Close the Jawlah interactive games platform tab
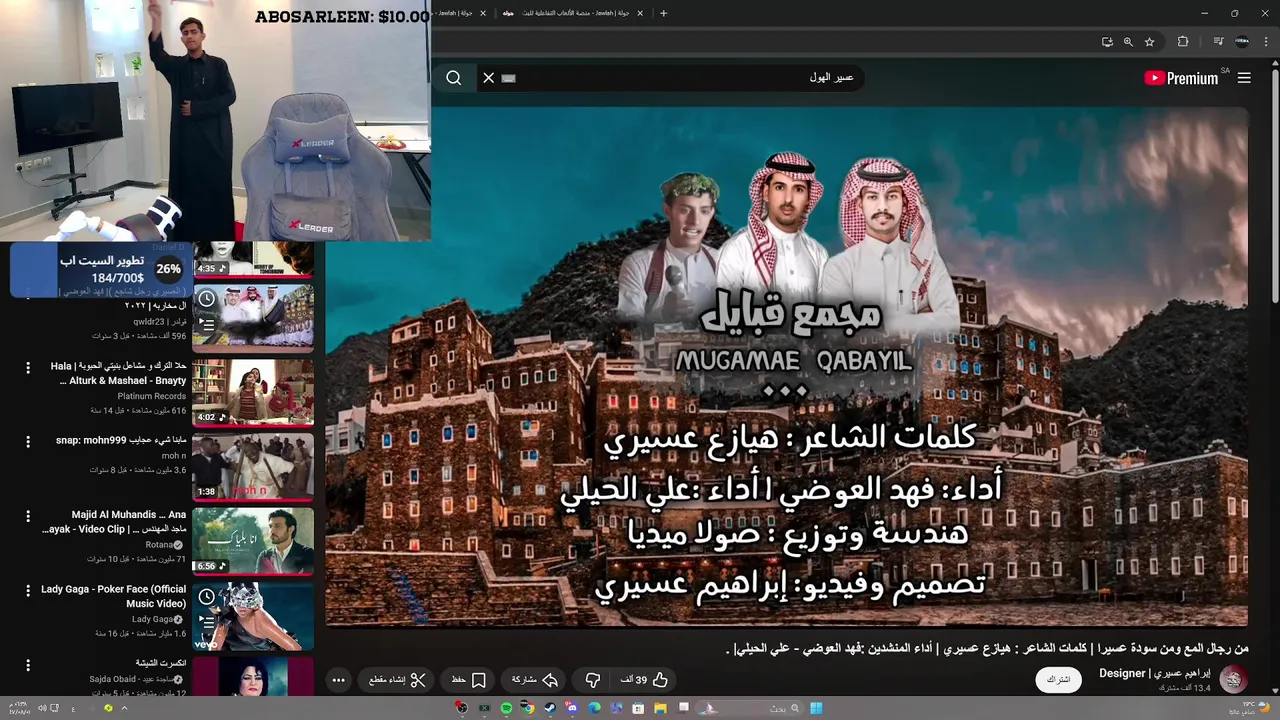This screenshot has width=1280, height=720. click(638, 13)
